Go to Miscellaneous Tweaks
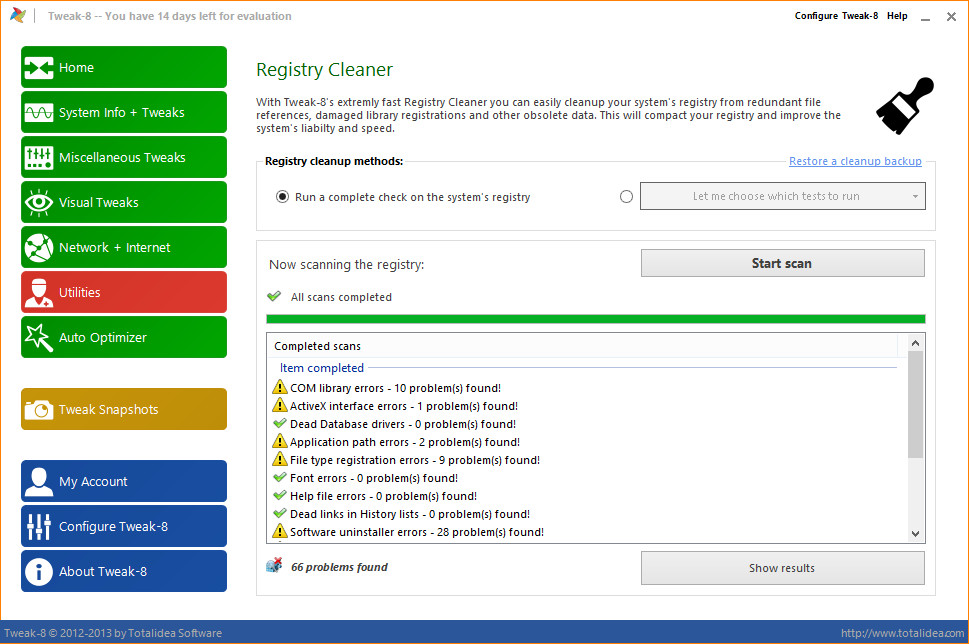969x644 pixels. pyautogui.click(x=124, y=158)
